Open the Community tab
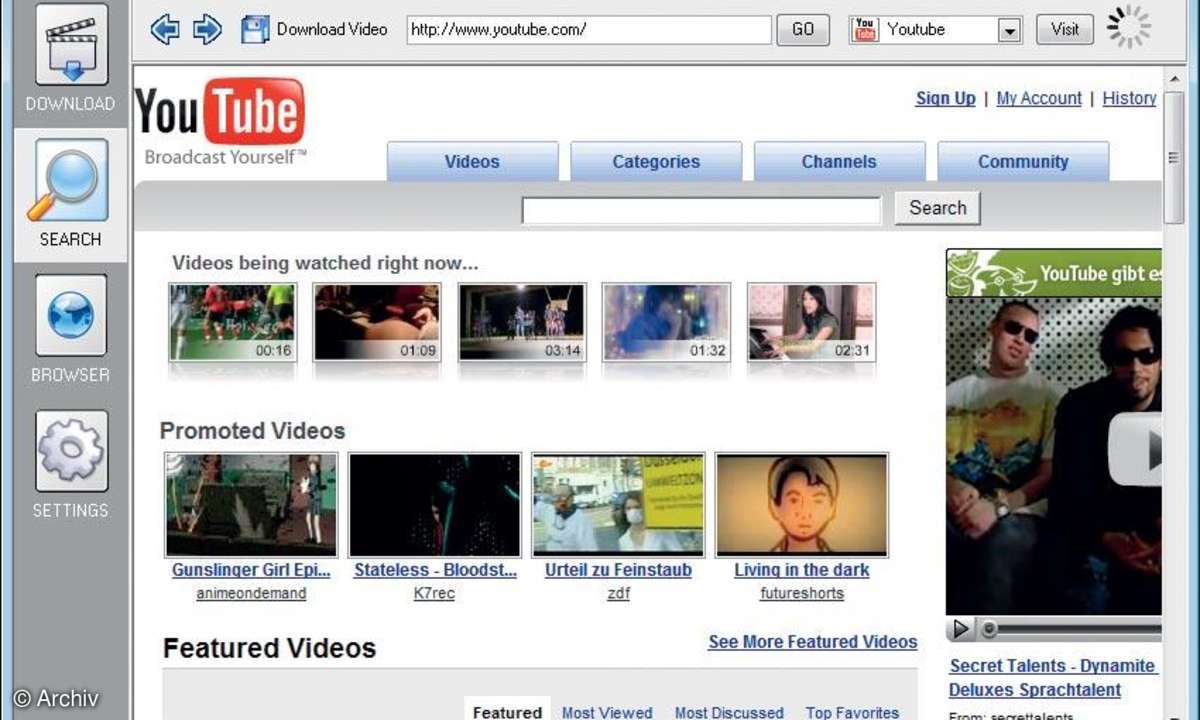Image resolution: width=1200 pixels, height=720 pixels. click(x=1023, y=161)
